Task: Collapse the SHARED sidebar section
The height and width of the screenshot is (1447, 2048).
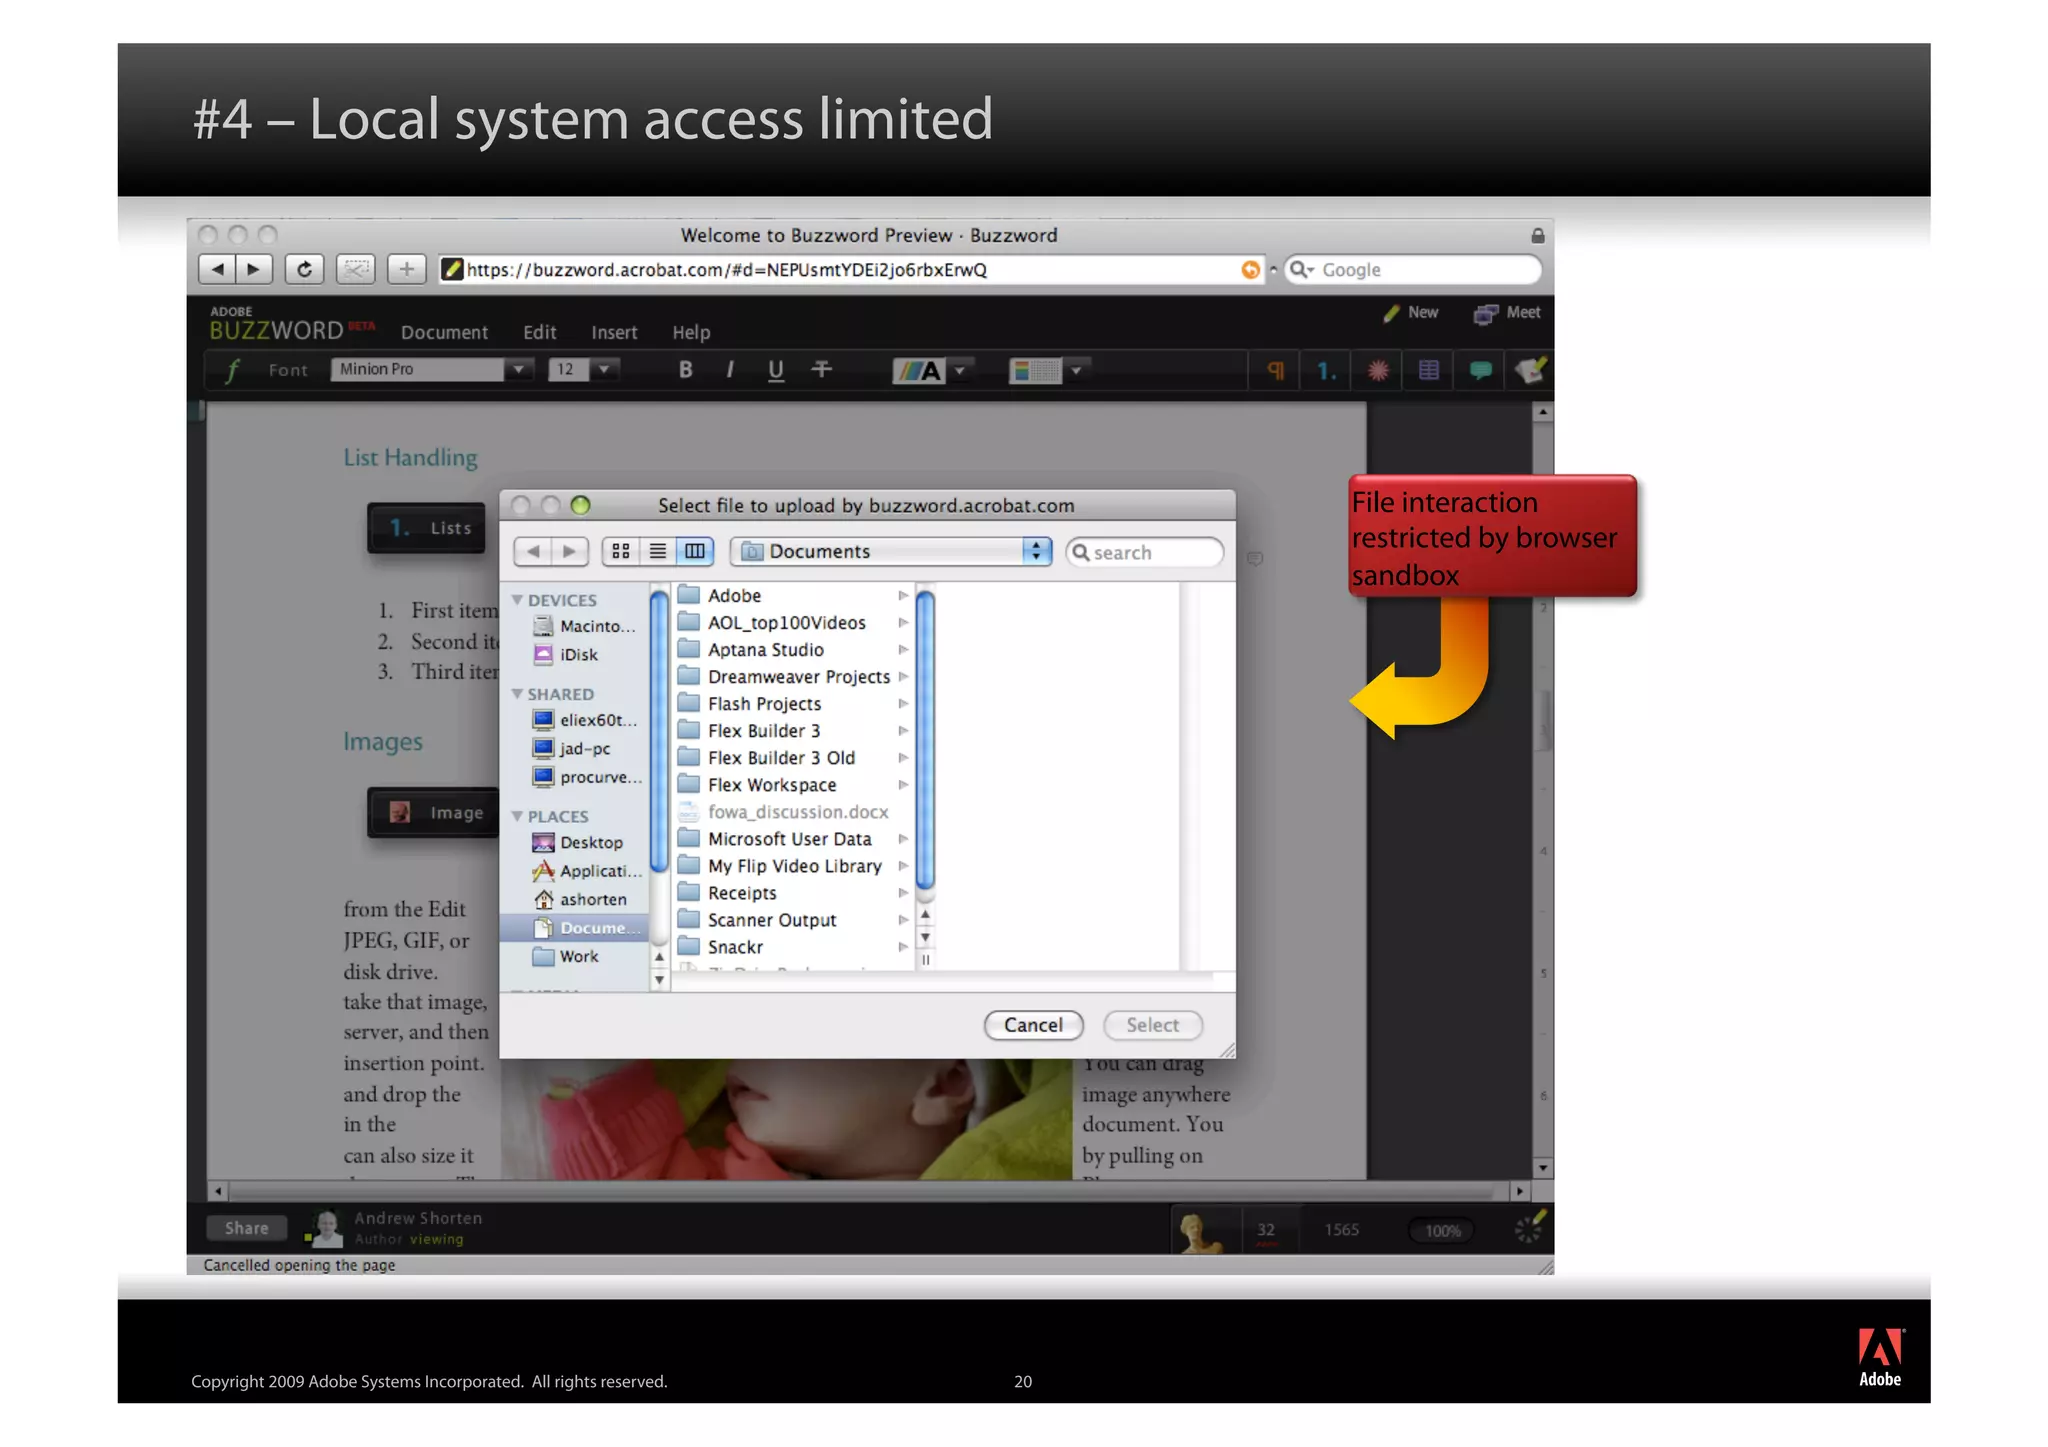Action: coord(517,694)
